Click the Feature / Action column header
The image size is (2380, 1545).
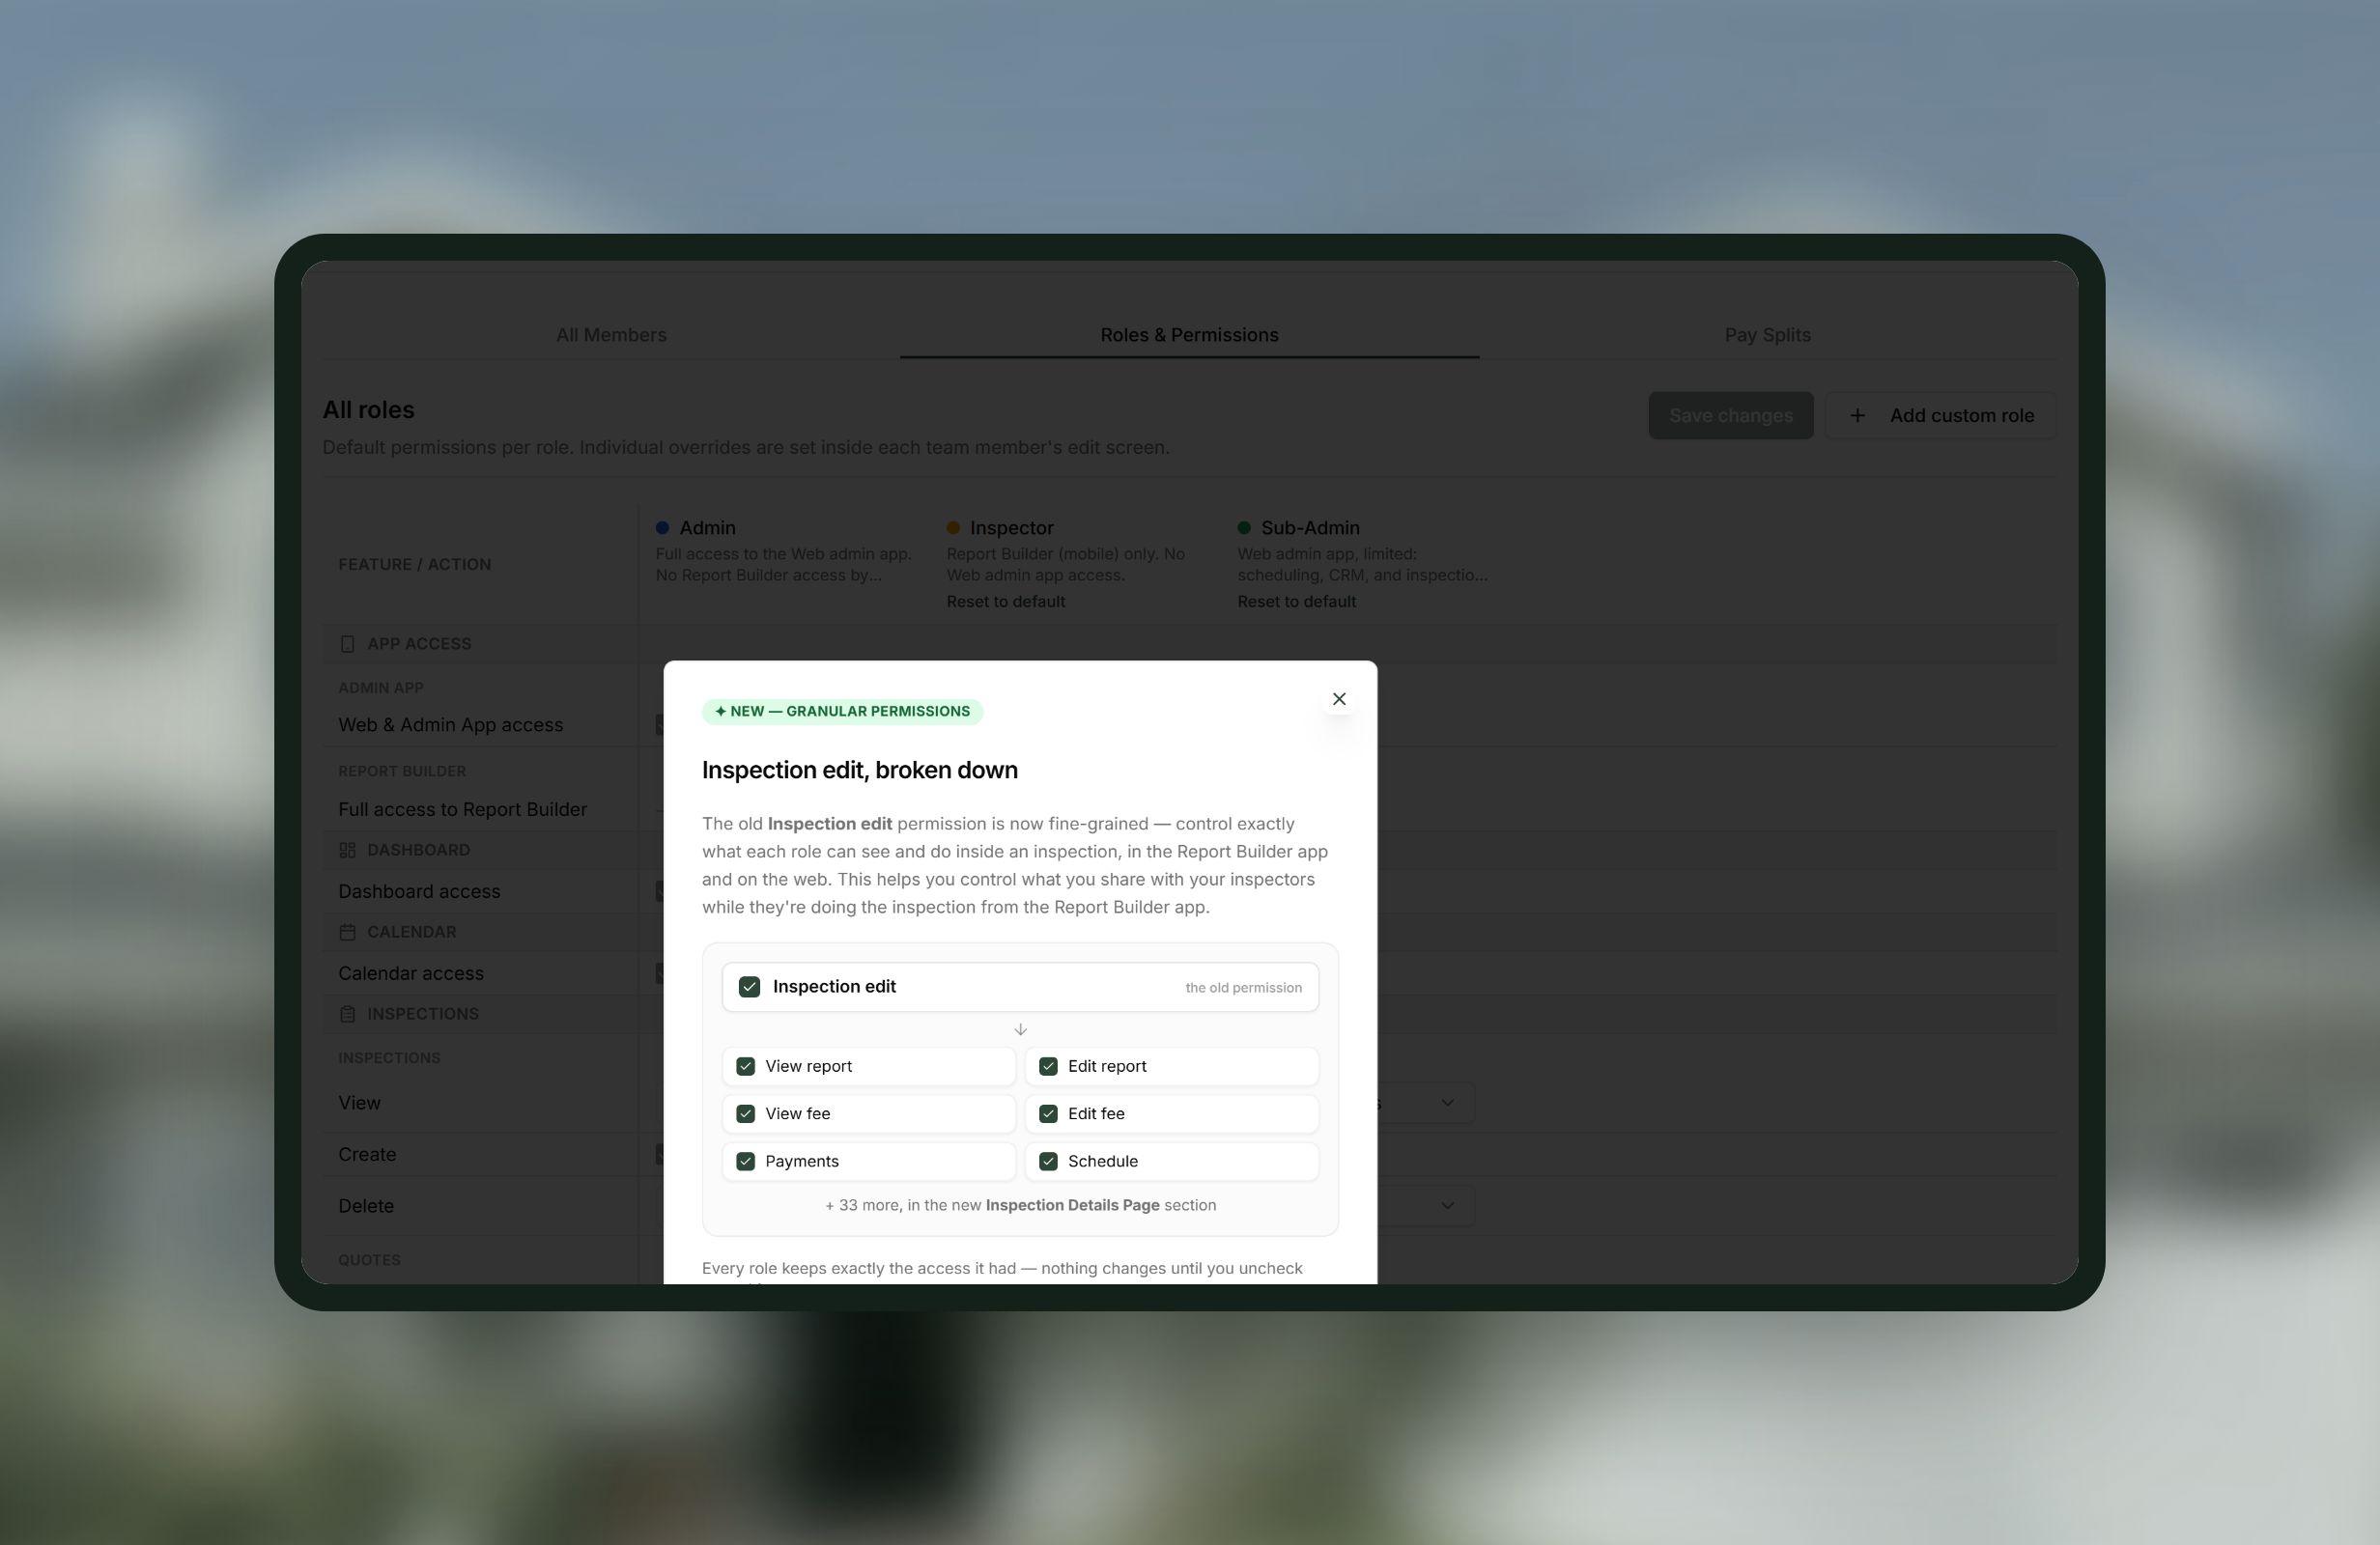tap(414, 564)
